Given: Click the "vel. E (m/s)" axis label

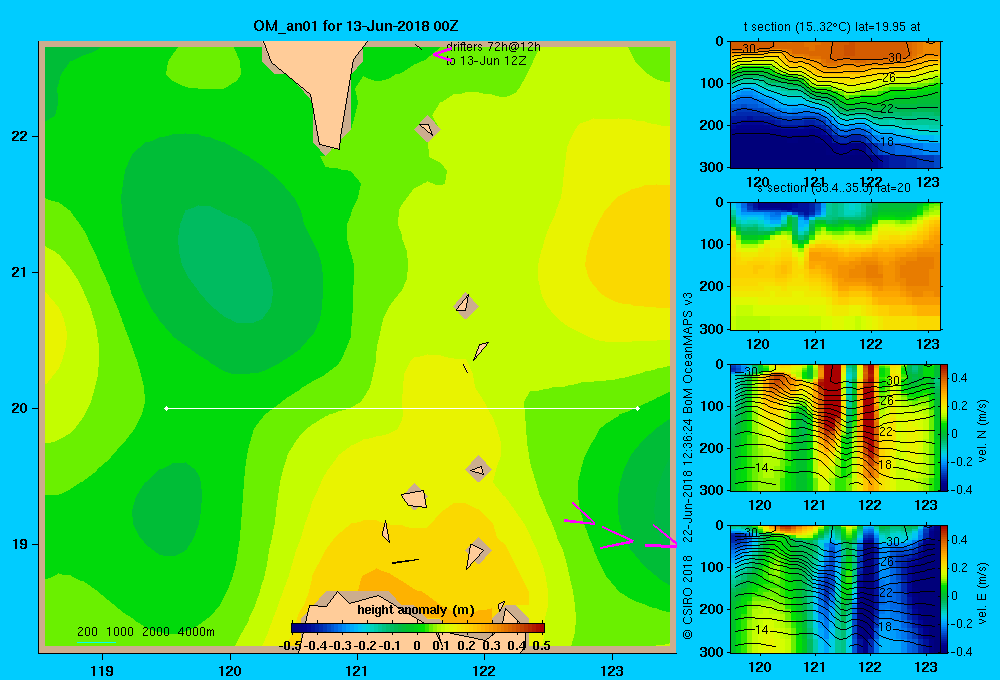Looking at the screenshot, I should tap(983, 593).
